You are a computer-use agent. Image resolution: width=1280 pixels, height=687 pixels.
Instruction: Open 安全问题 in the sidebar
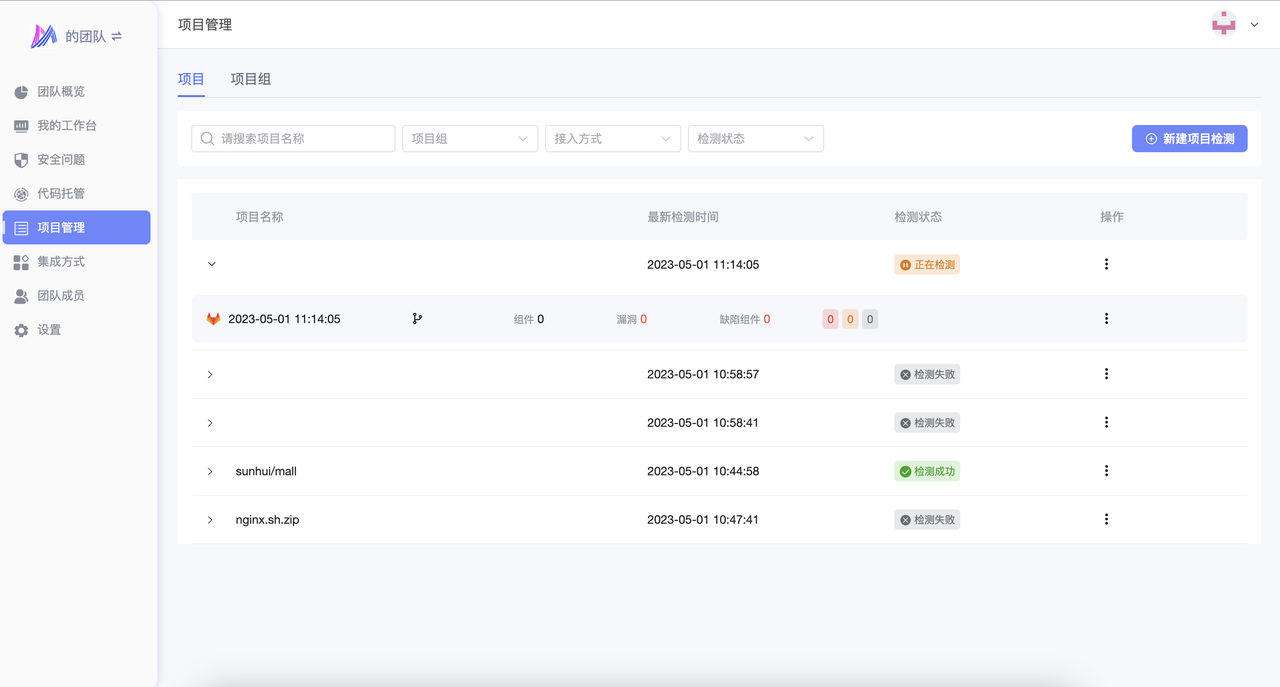pos(61,160)
